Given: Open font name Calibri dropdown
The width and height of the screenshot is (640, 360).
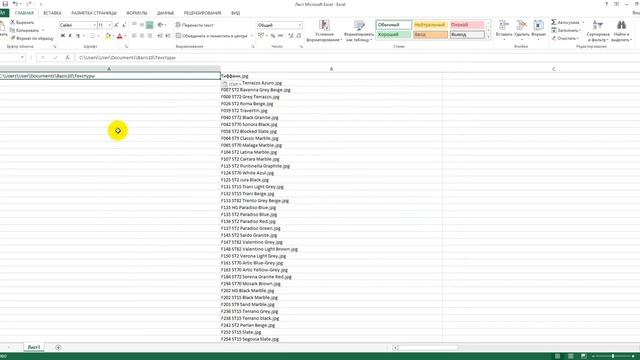Looking at the screenshot, I should 94,25.
